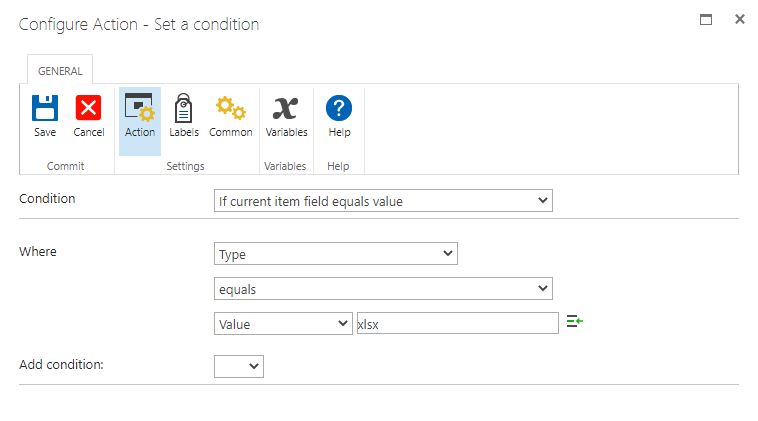758x421 pixels.
Task: Click the Save floppy disk icon
Action: (45, 107)
